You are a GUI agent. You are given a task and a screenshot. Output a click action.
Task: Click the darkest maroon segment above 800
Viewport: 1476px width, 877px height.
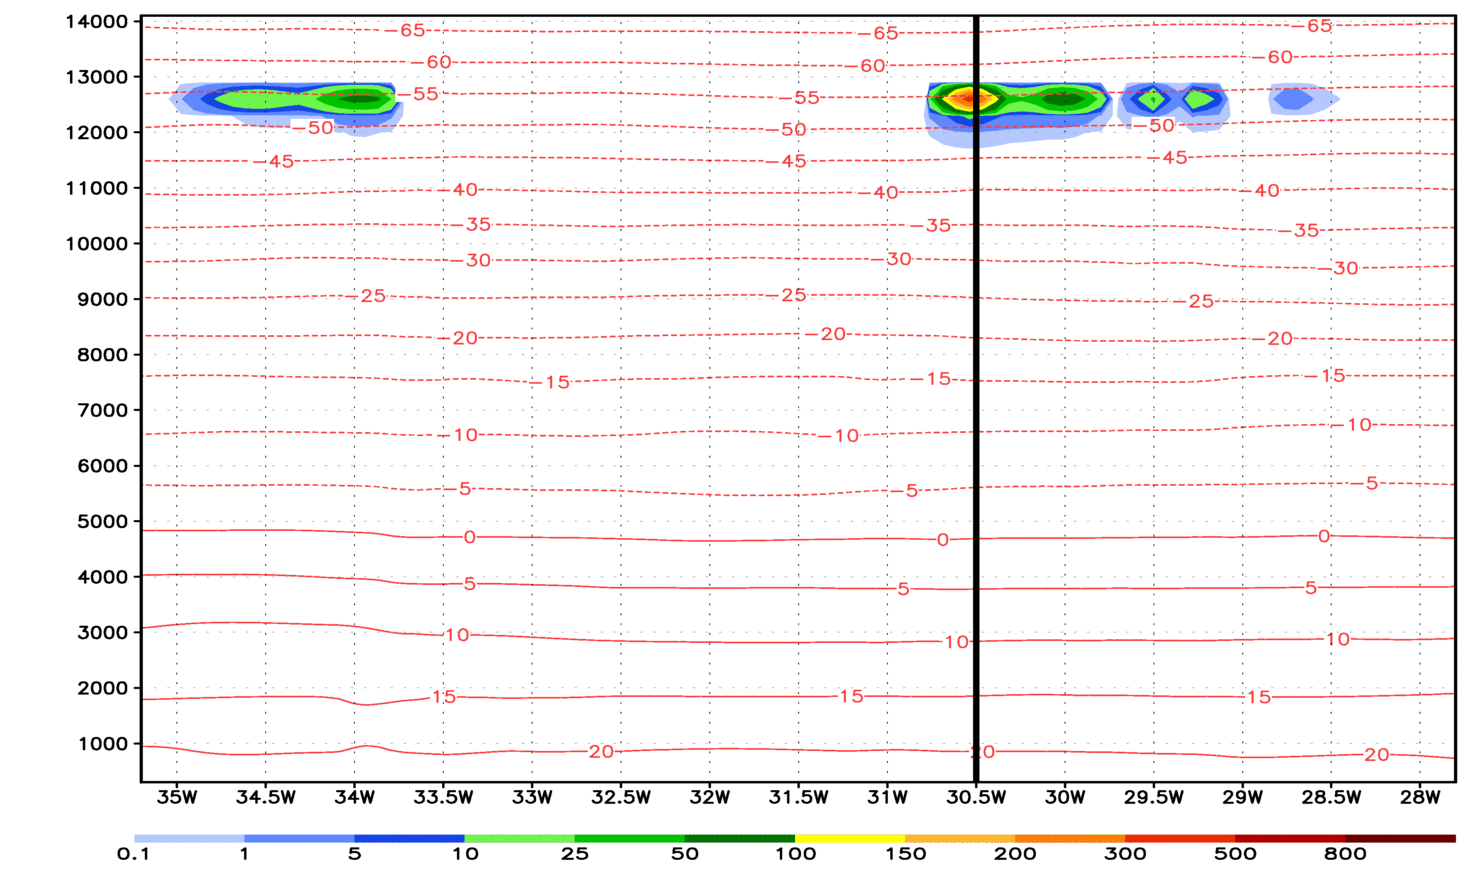click(x=1400, y=838)
